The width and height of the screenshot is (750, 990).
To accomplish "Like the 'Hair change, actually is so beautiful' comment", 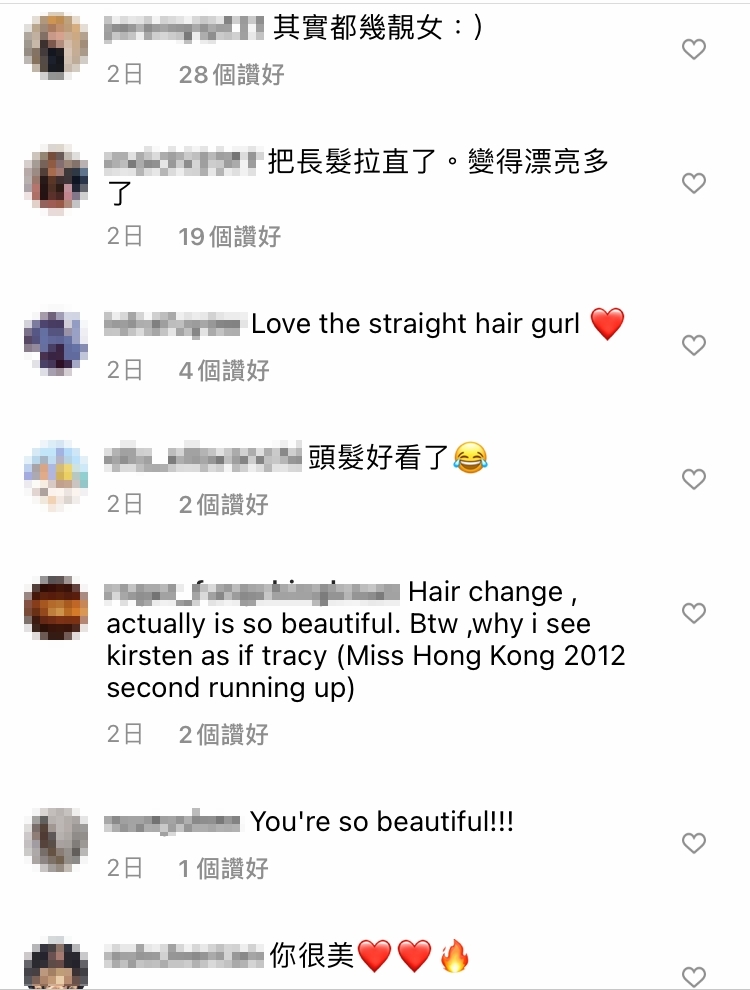I will [x=693, y=613].
